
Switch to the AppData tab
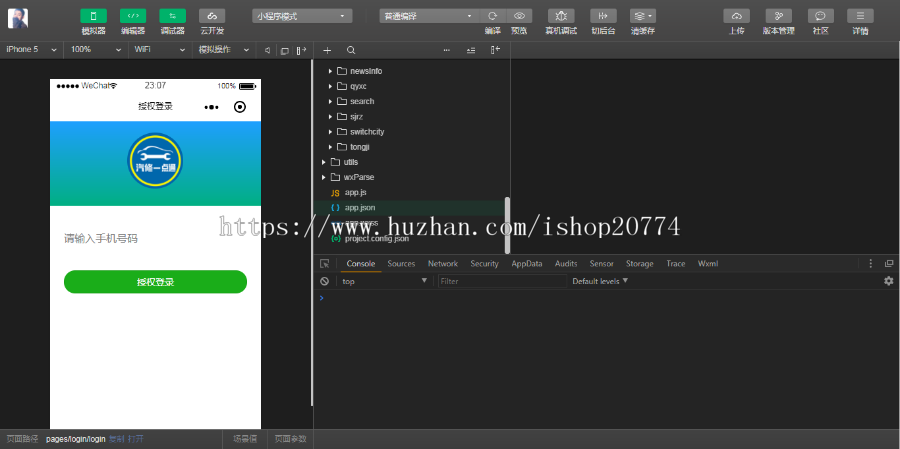click(526, 264)
